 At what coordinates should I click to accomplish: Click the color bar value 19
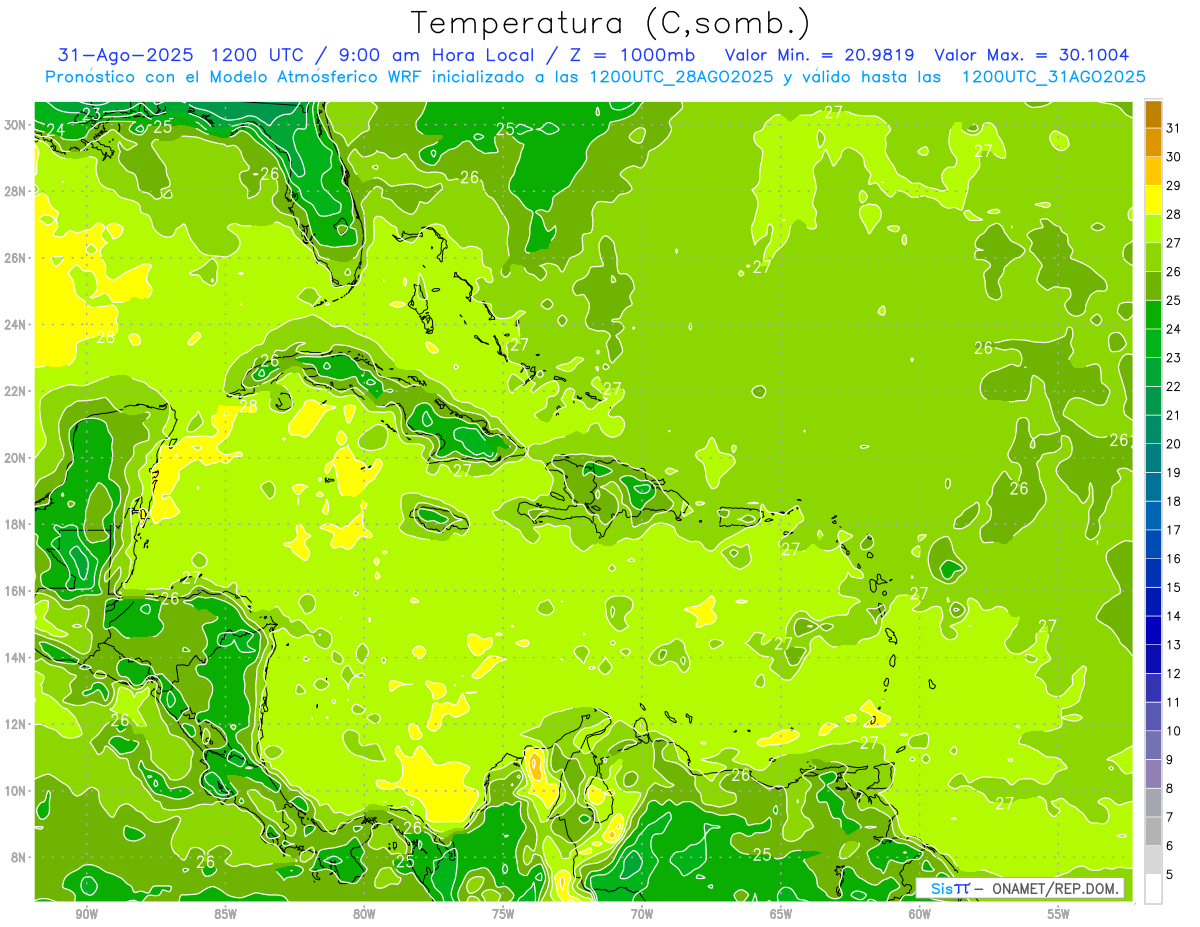click(x=1174, y=472)
